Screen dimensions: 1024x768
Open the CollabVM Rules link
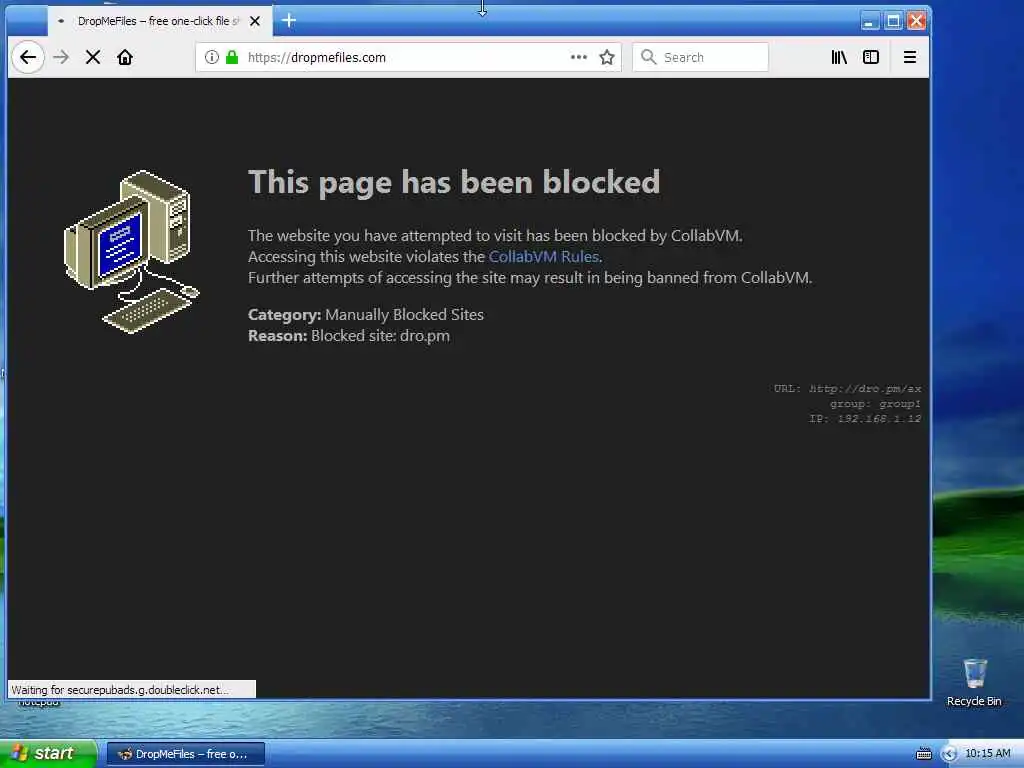click(x=543, y=257)
